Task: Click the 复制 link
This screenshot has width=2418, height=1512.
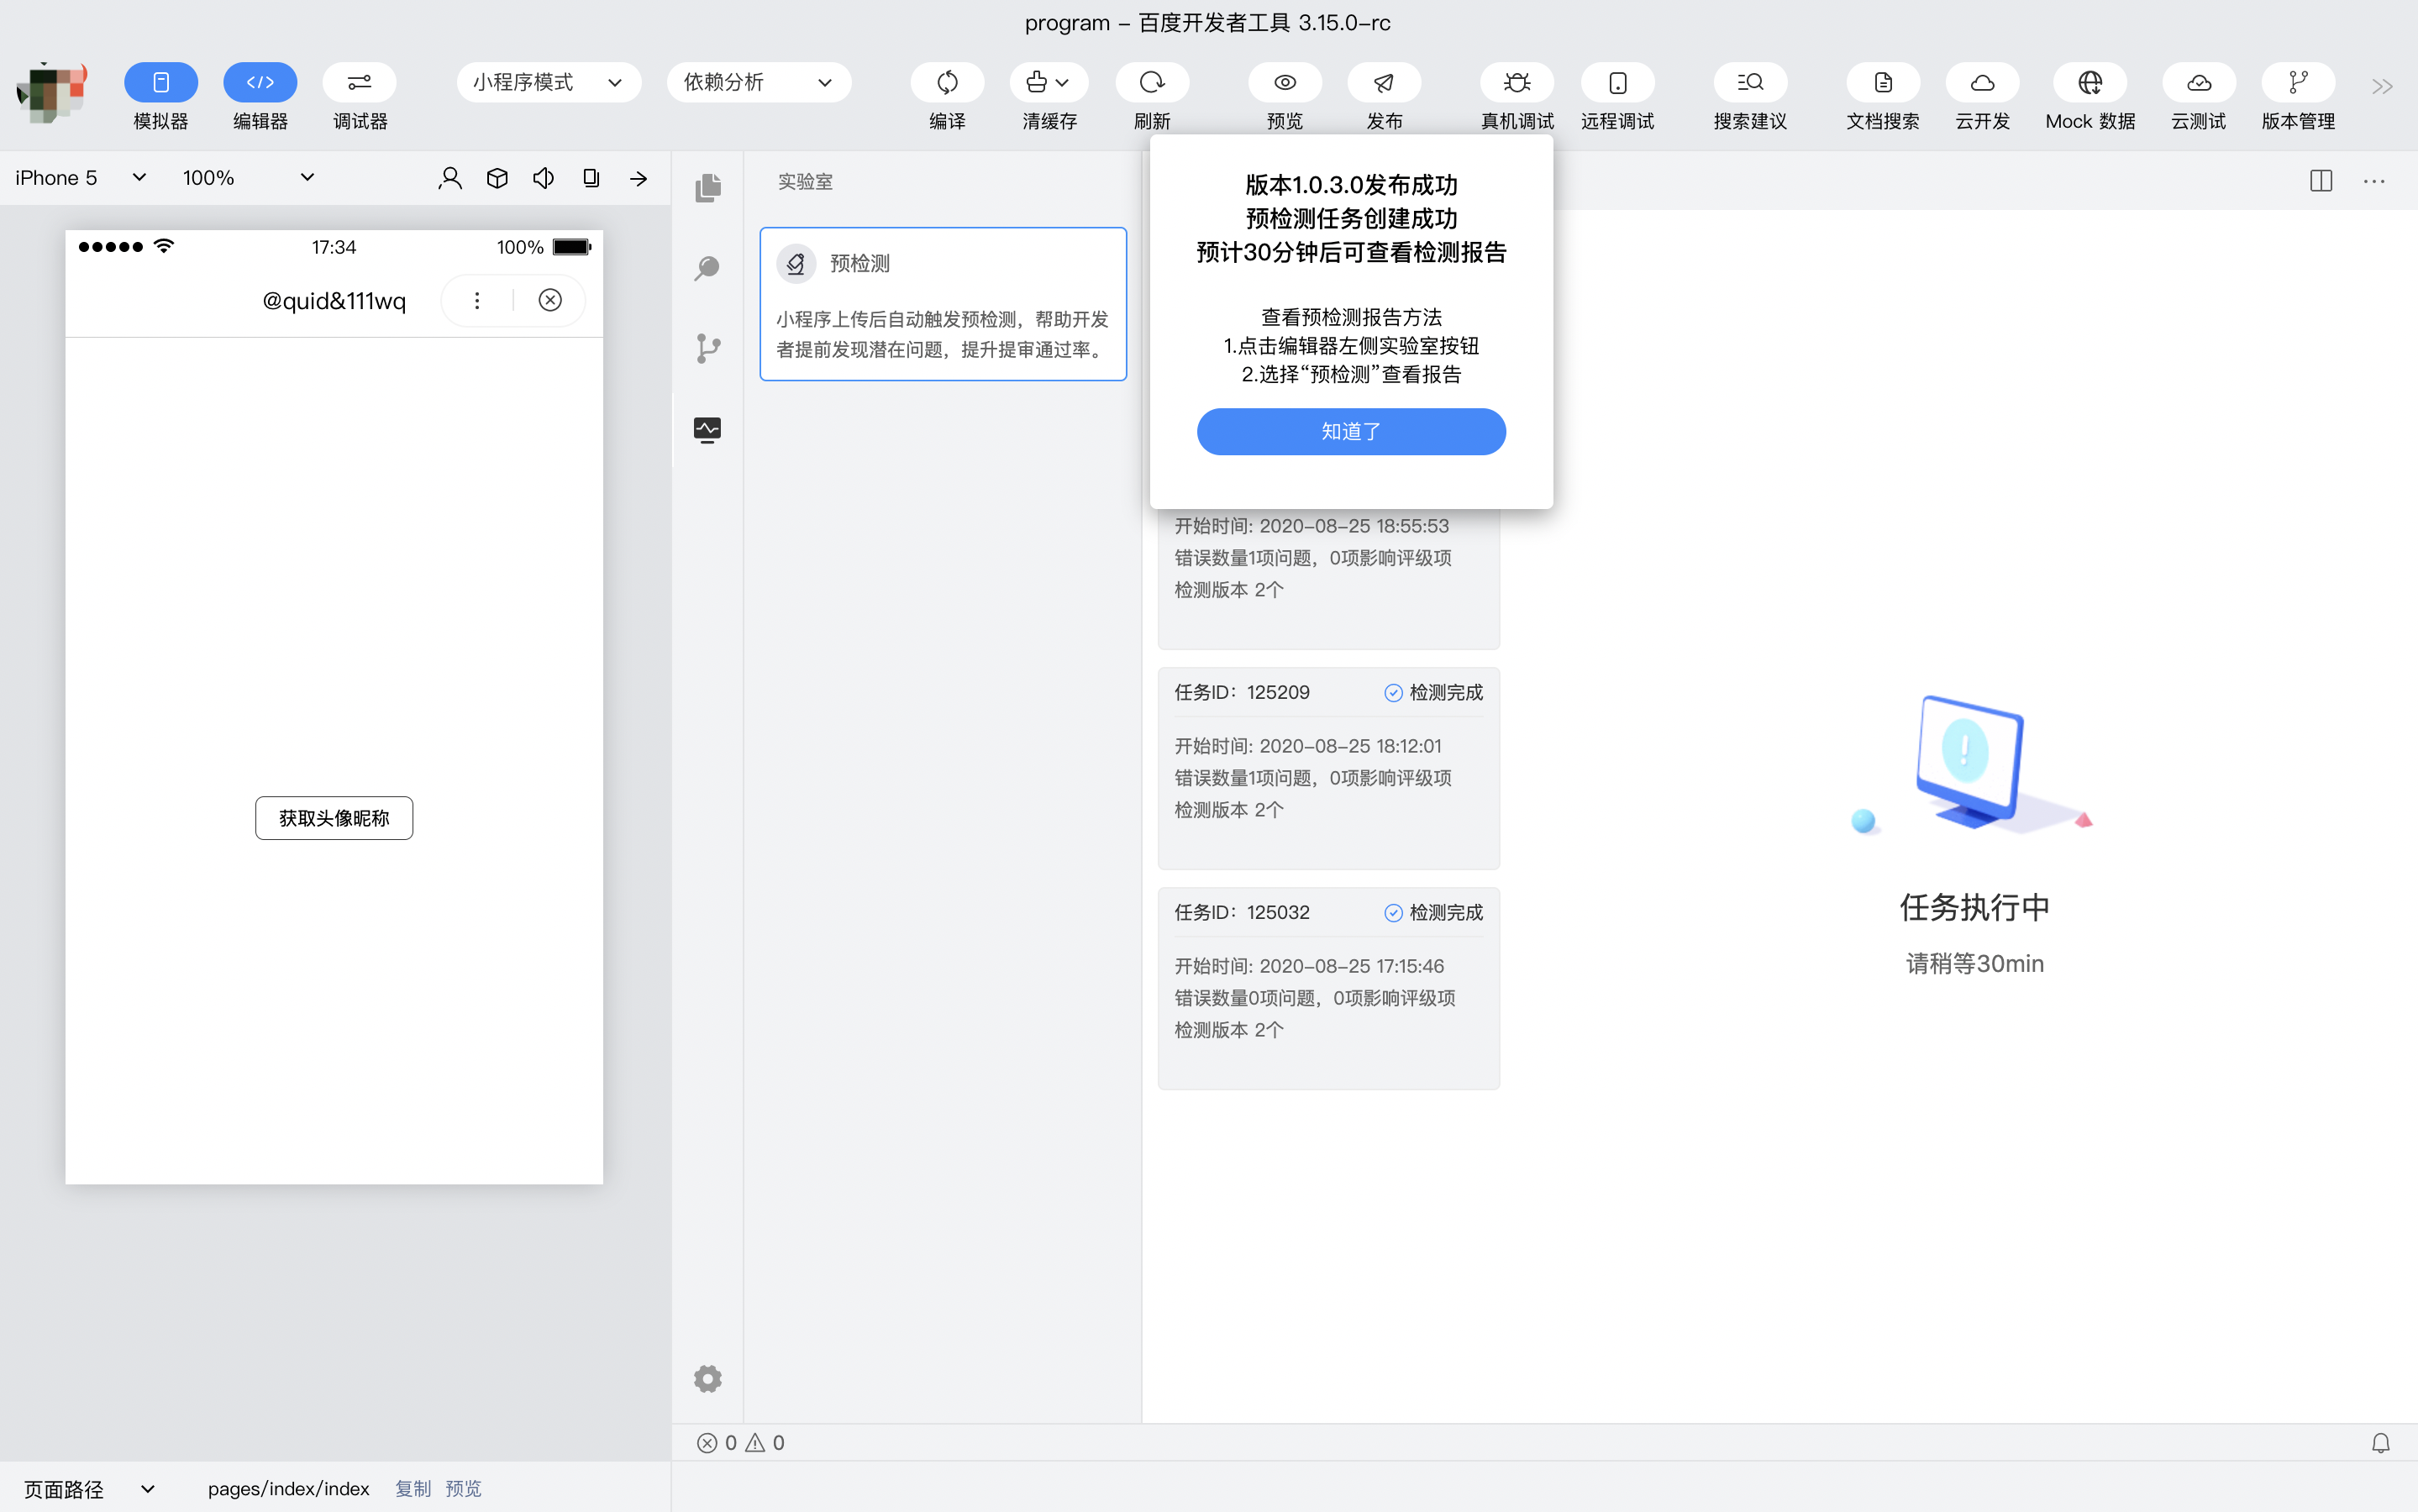Action: 413,1489
